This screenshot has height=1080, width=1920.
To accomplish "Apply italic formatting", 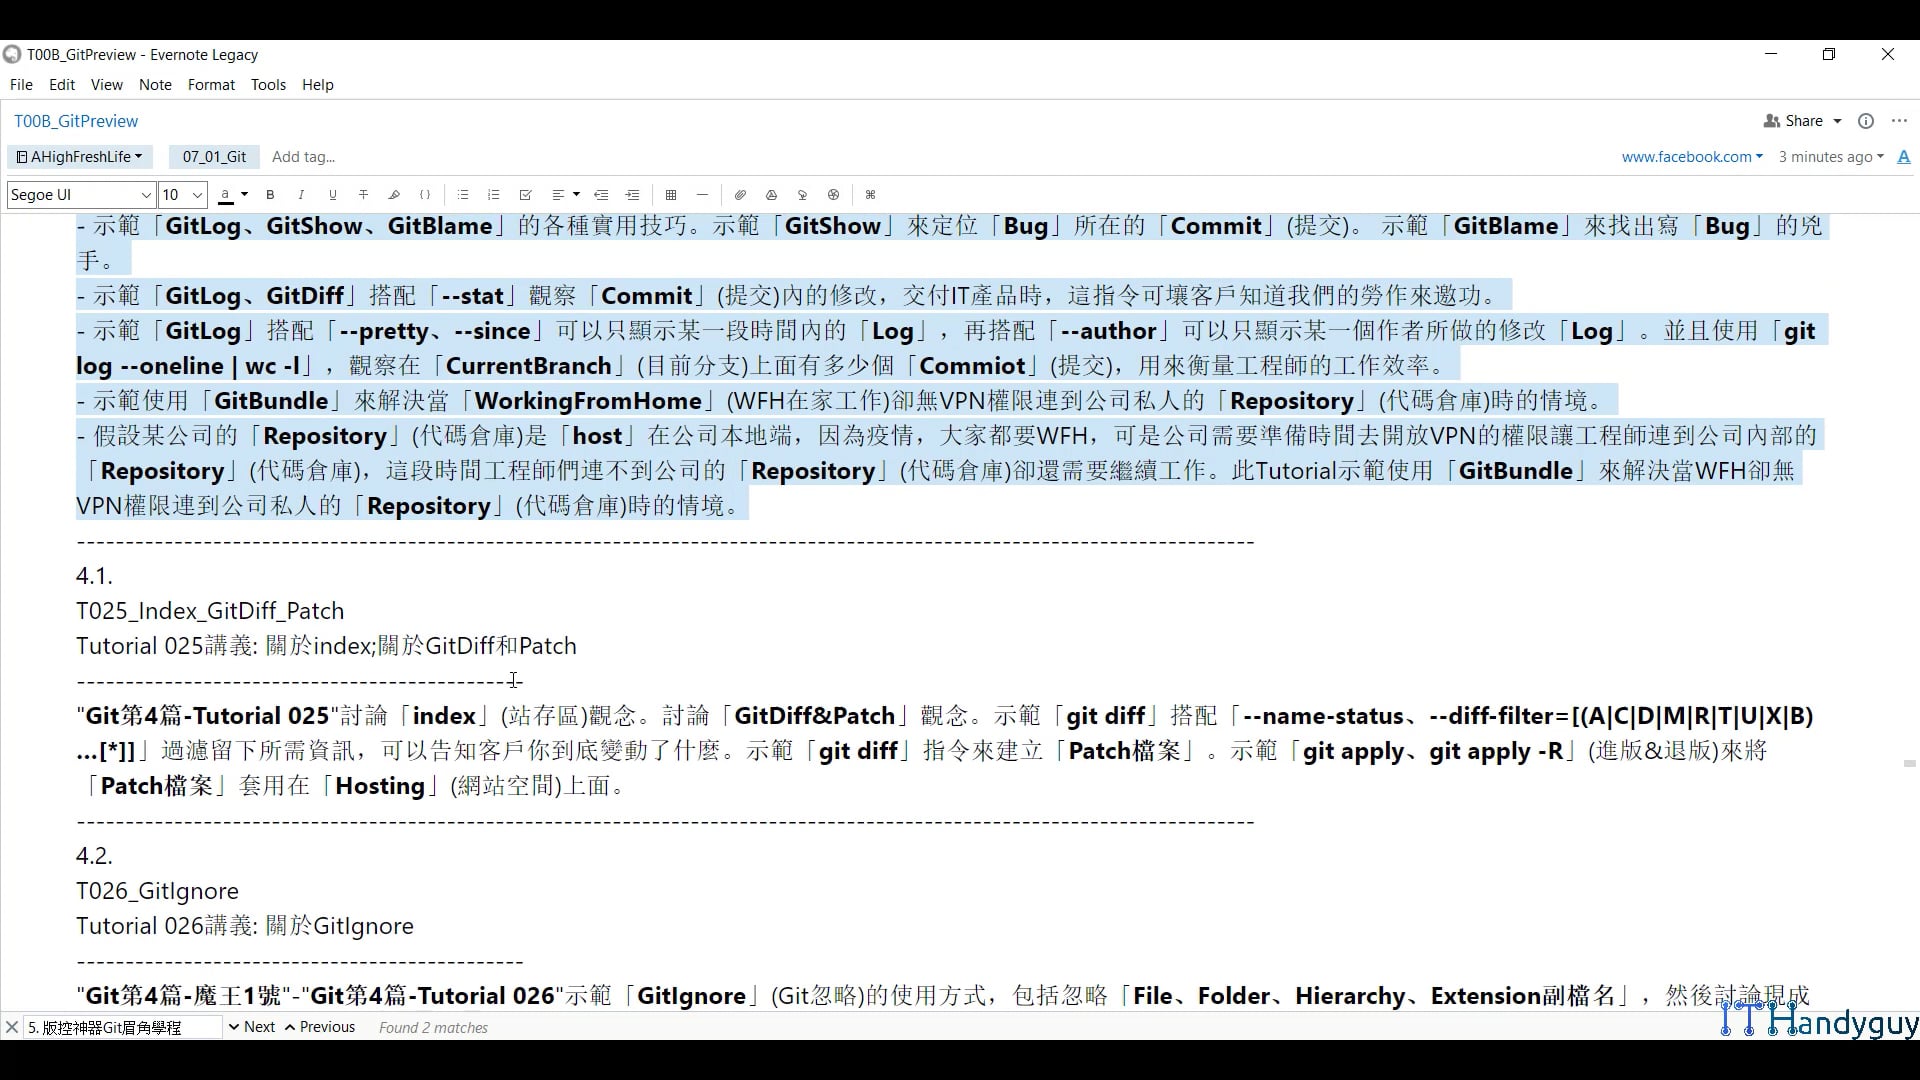I will [x=301, y=195].
